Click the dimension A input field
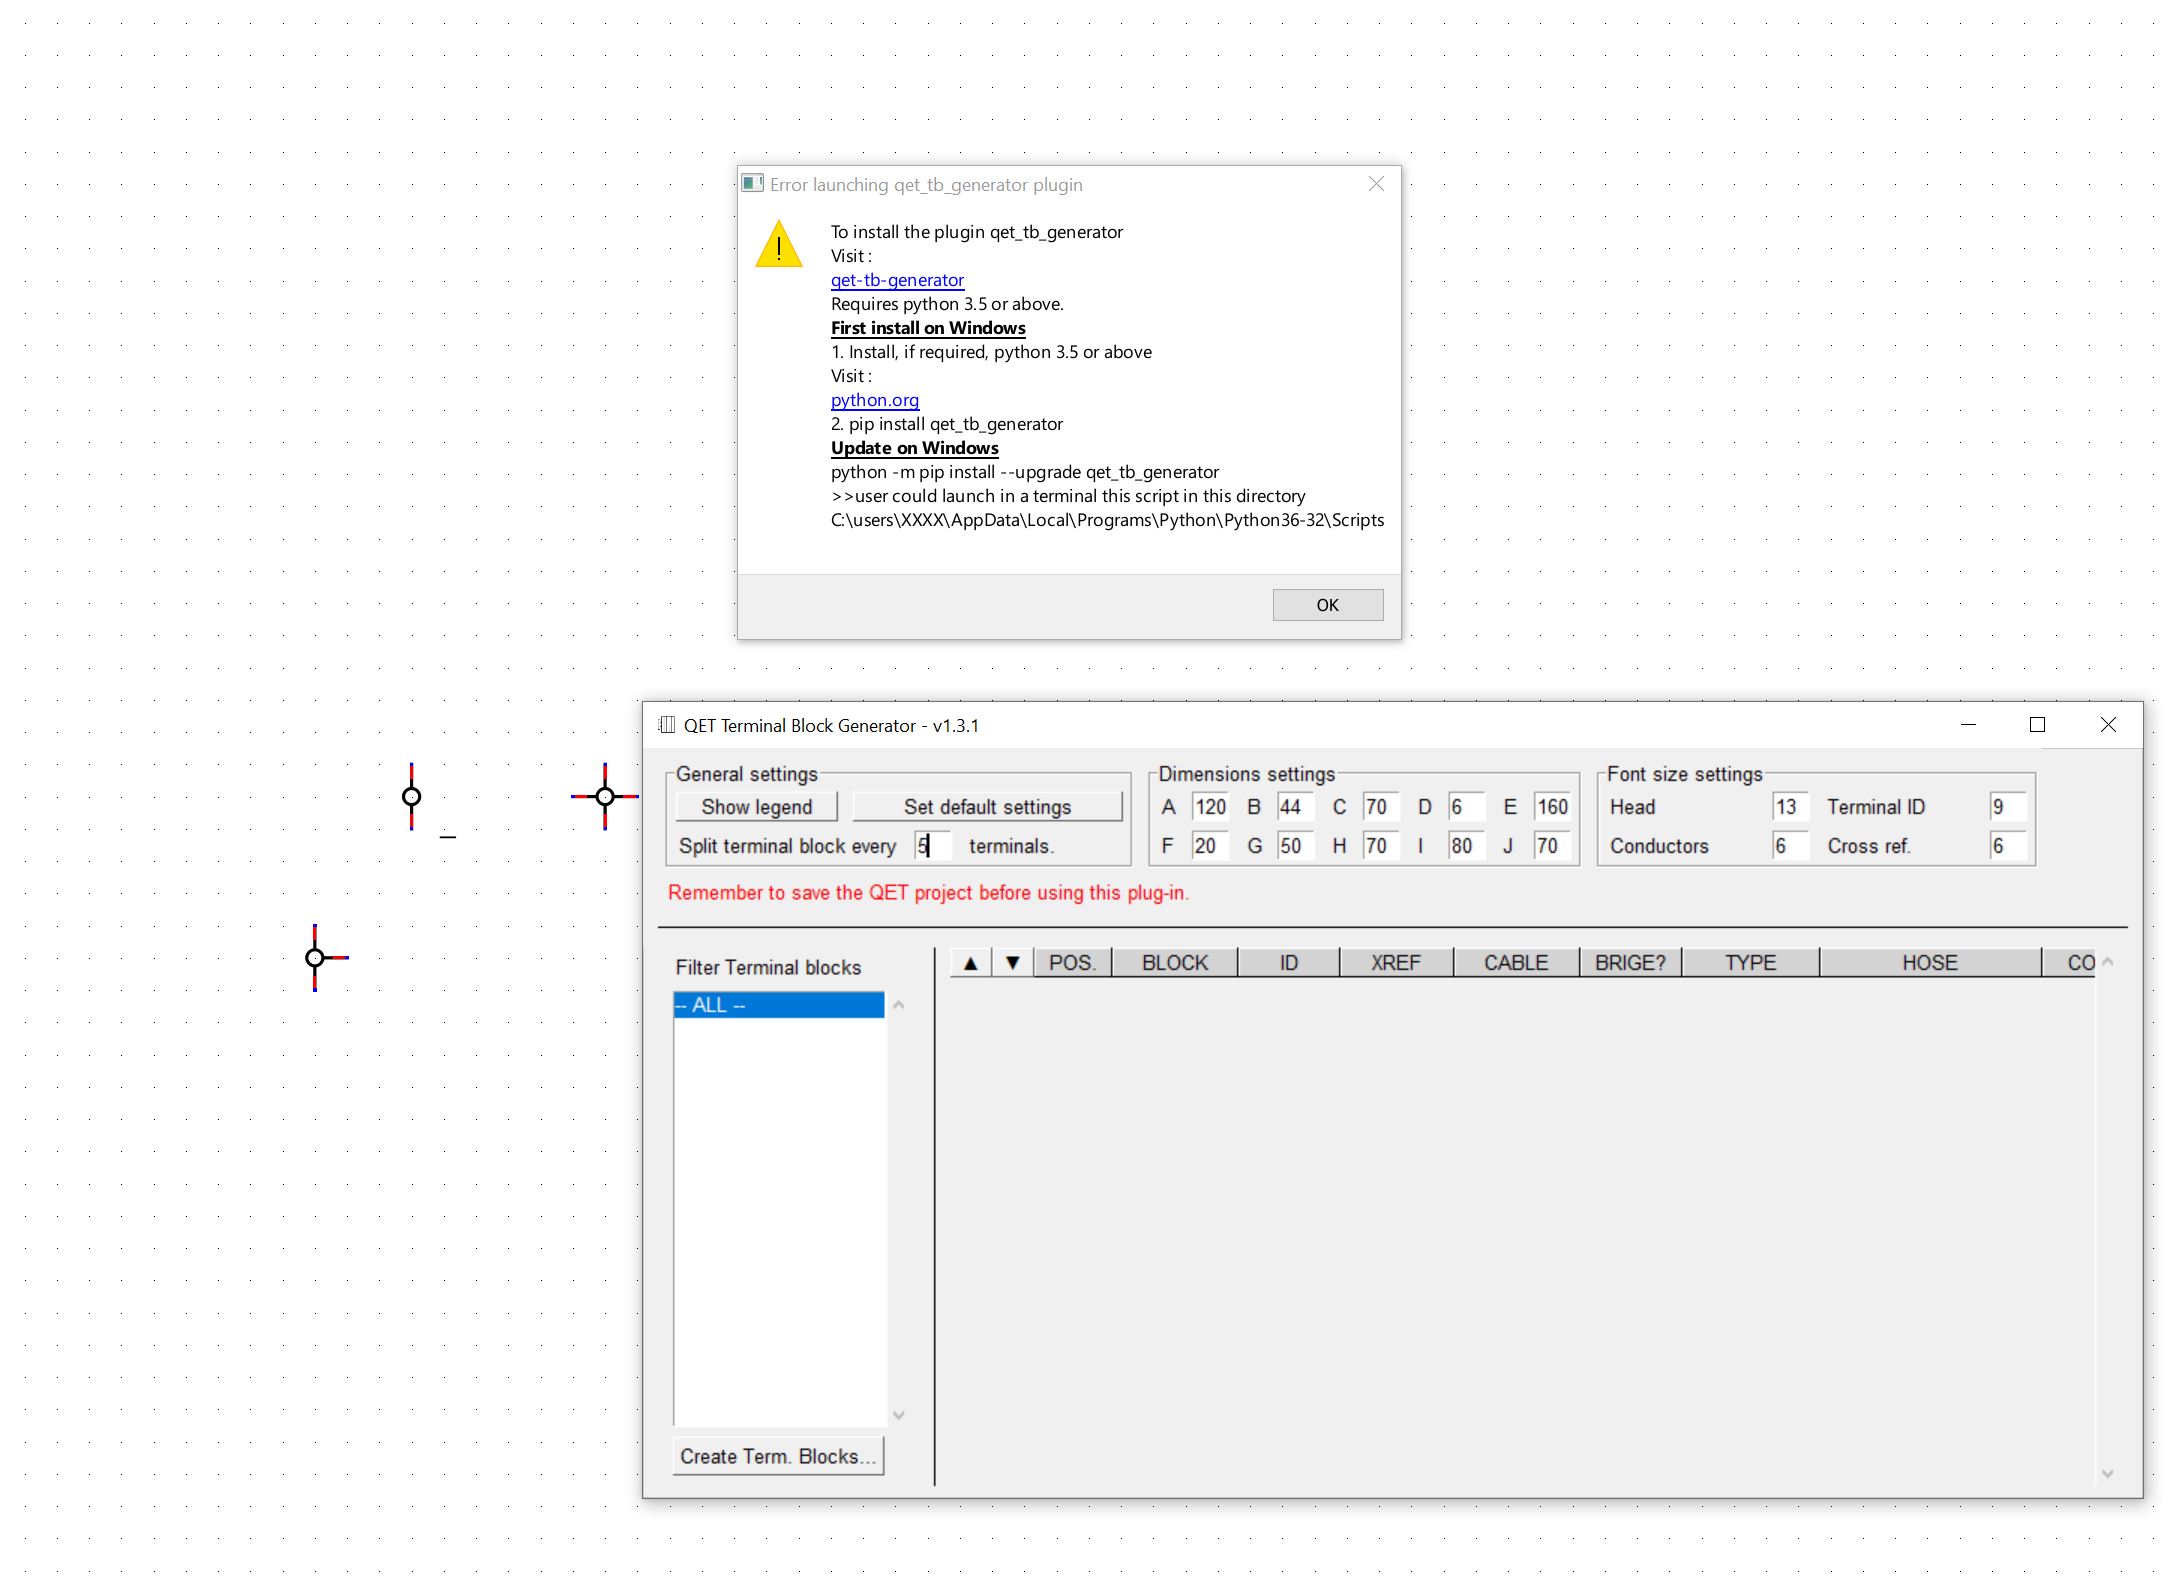Screen dimensions: 2177x1594 tap(1210, 807)
